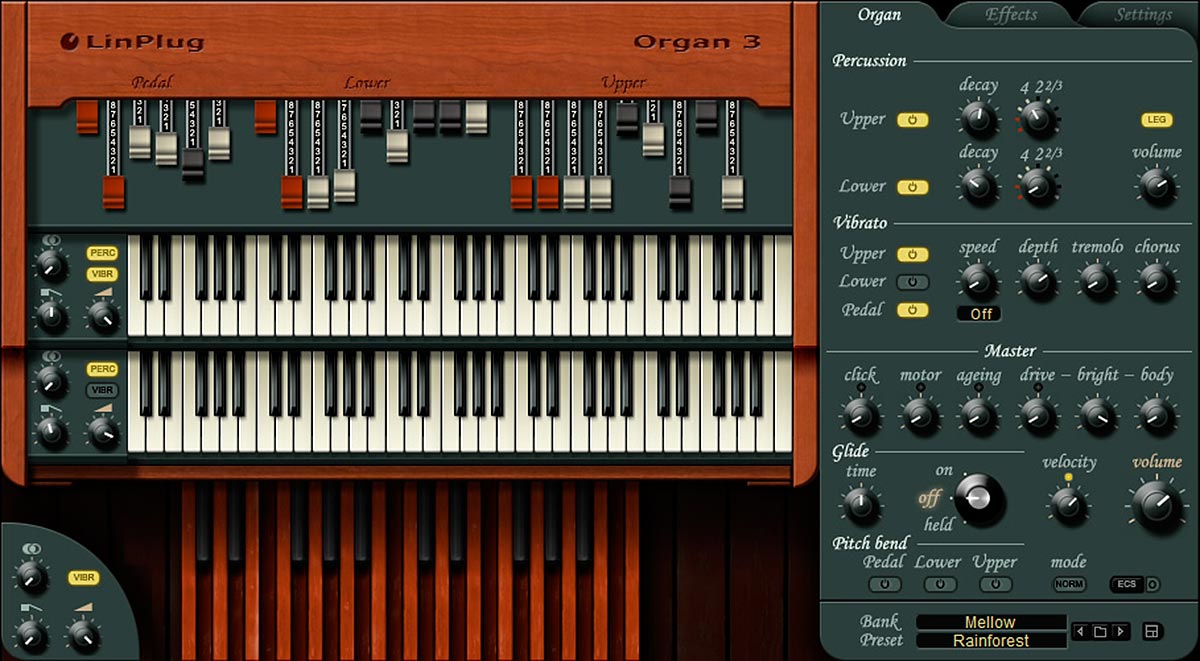Click the Lower percussion 4 2⅔ harmonic knob
Viewport: 1200px width, 661px height.
click(1039, 186)
